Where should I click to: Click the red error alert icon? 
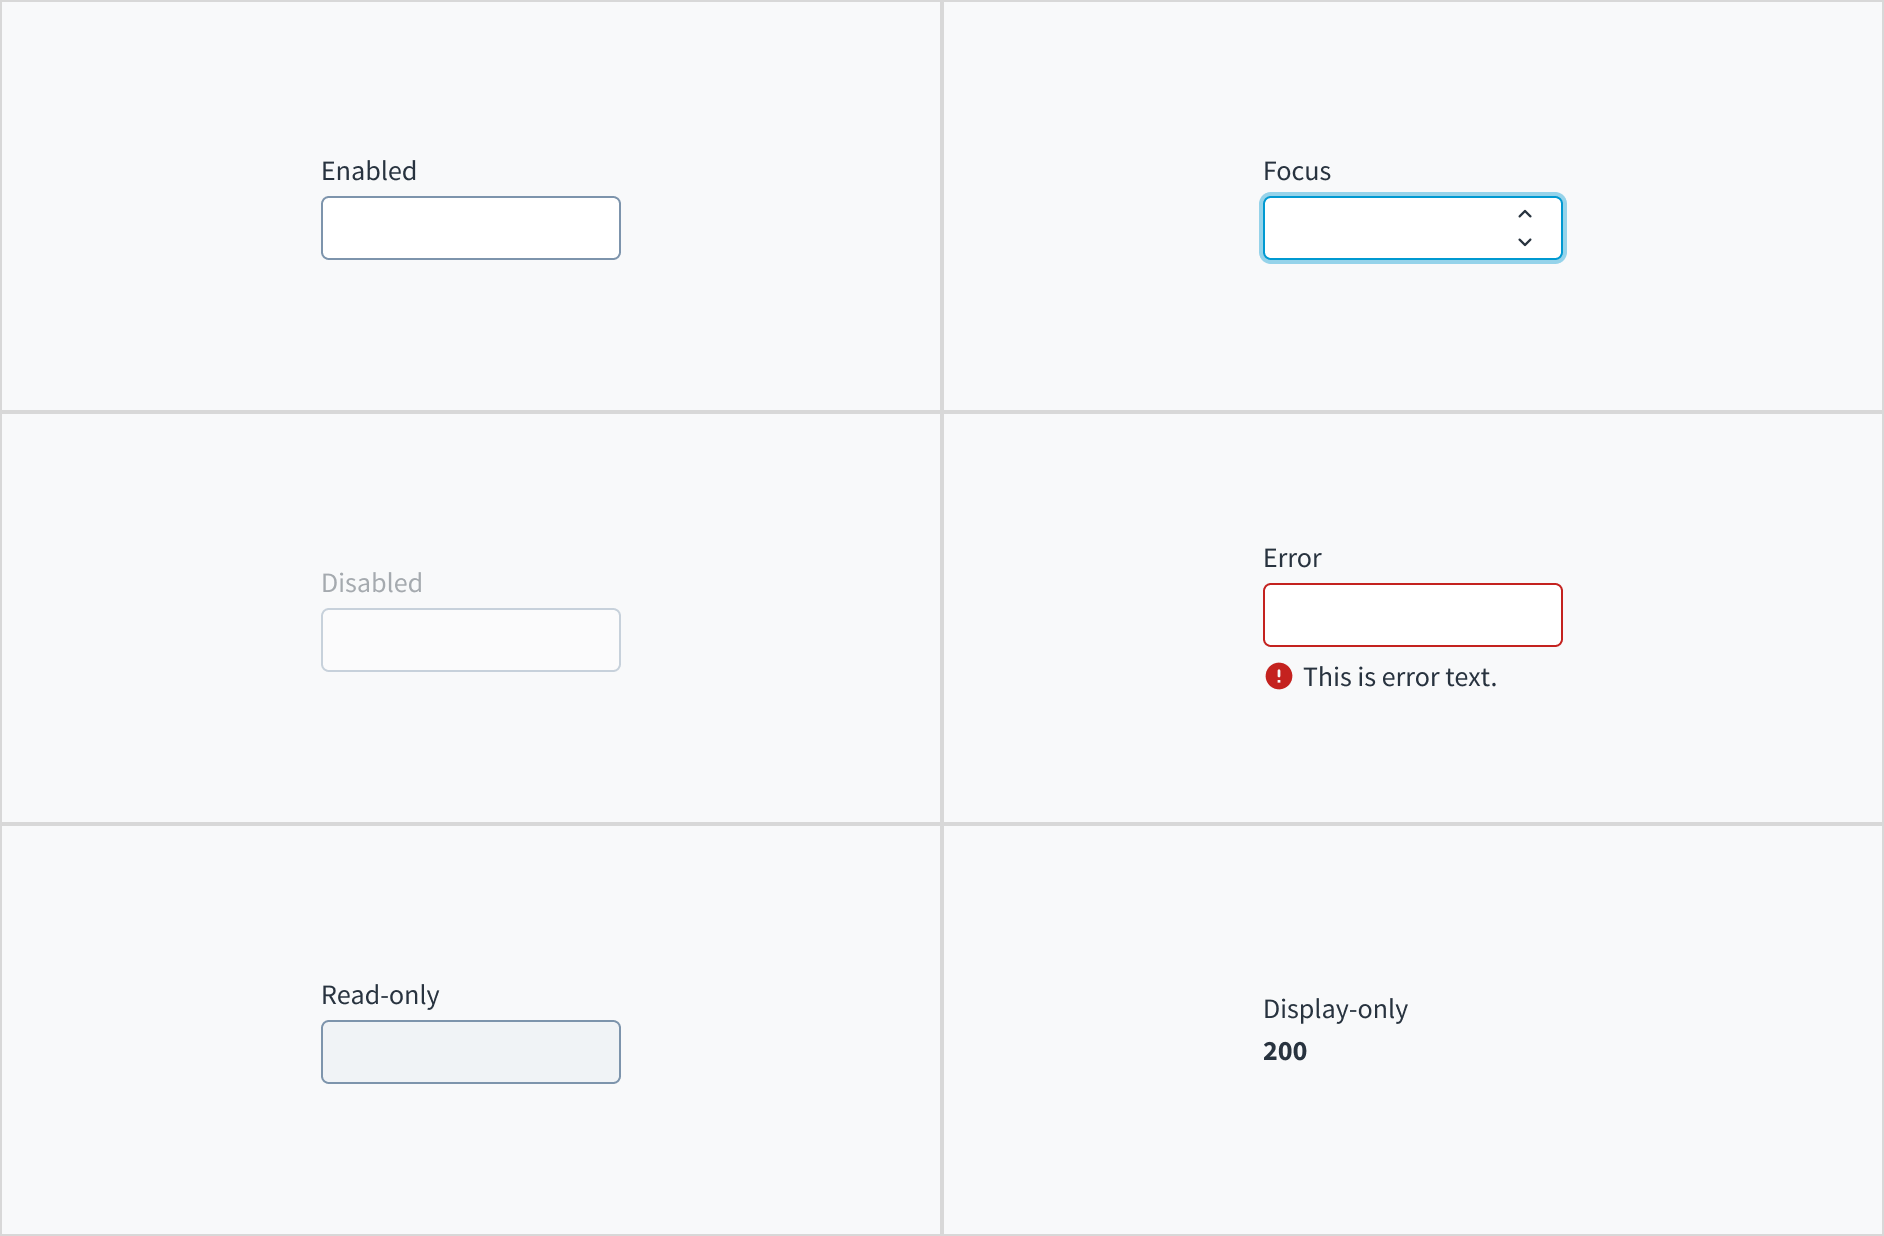tap(1279, 677)
